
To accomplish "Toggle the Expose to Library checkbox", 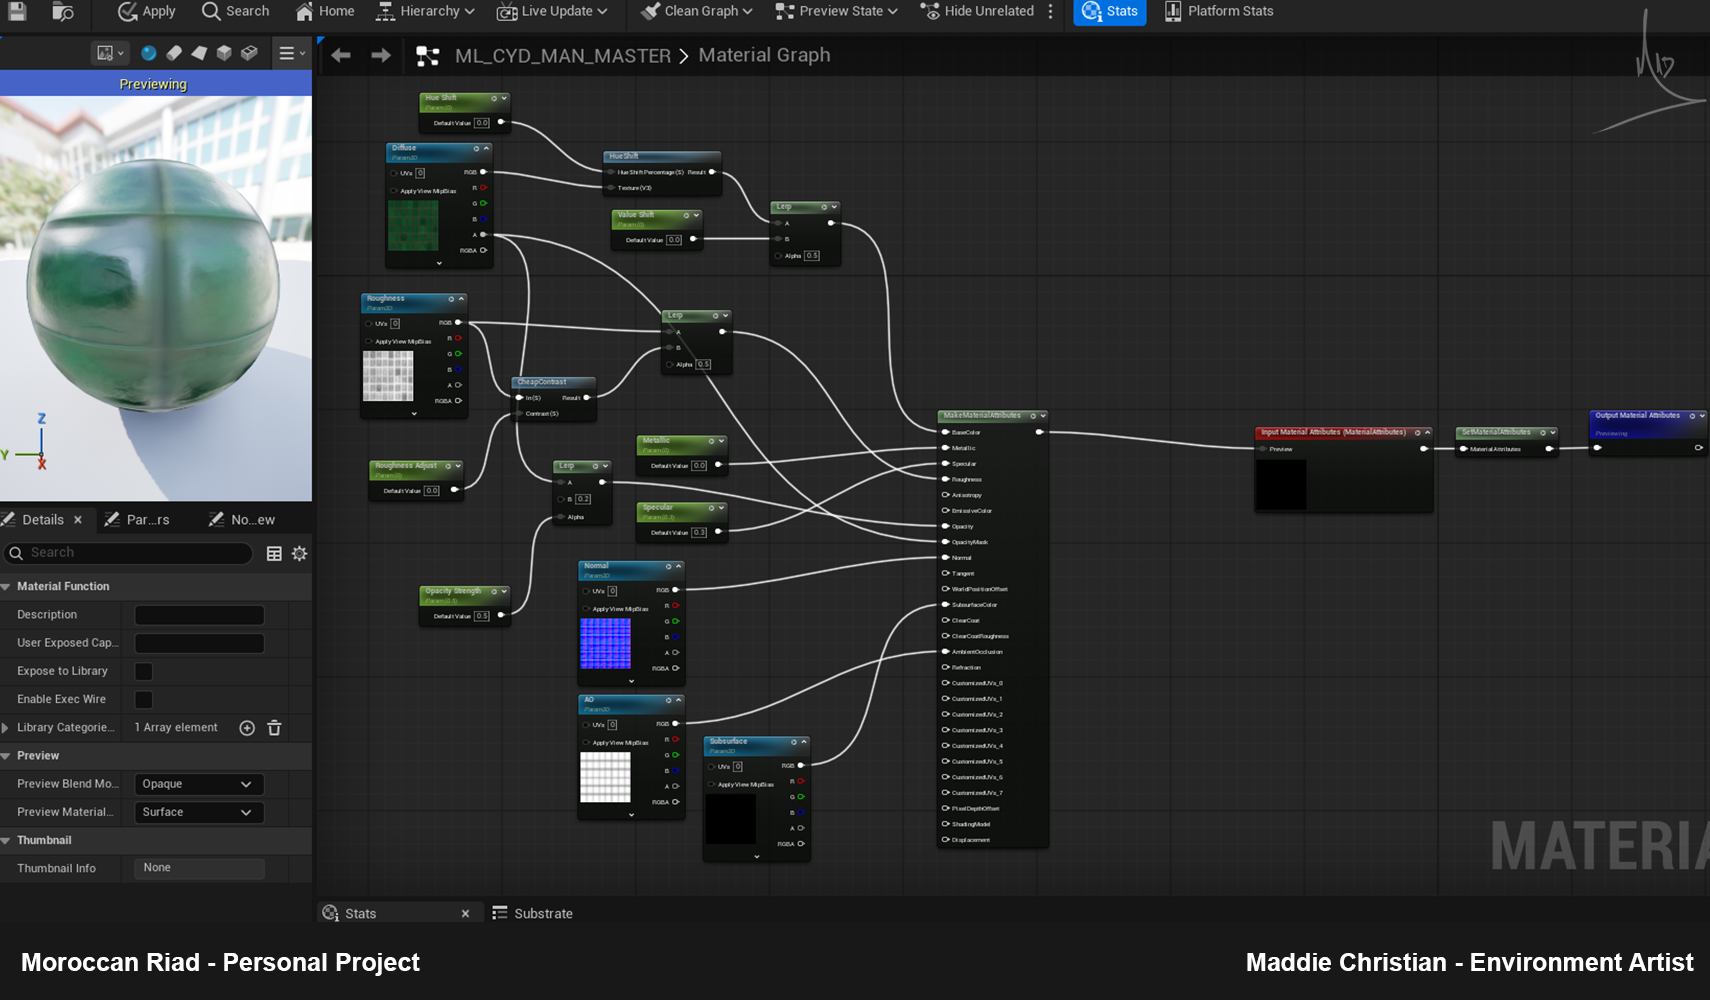I will (144, 671).
